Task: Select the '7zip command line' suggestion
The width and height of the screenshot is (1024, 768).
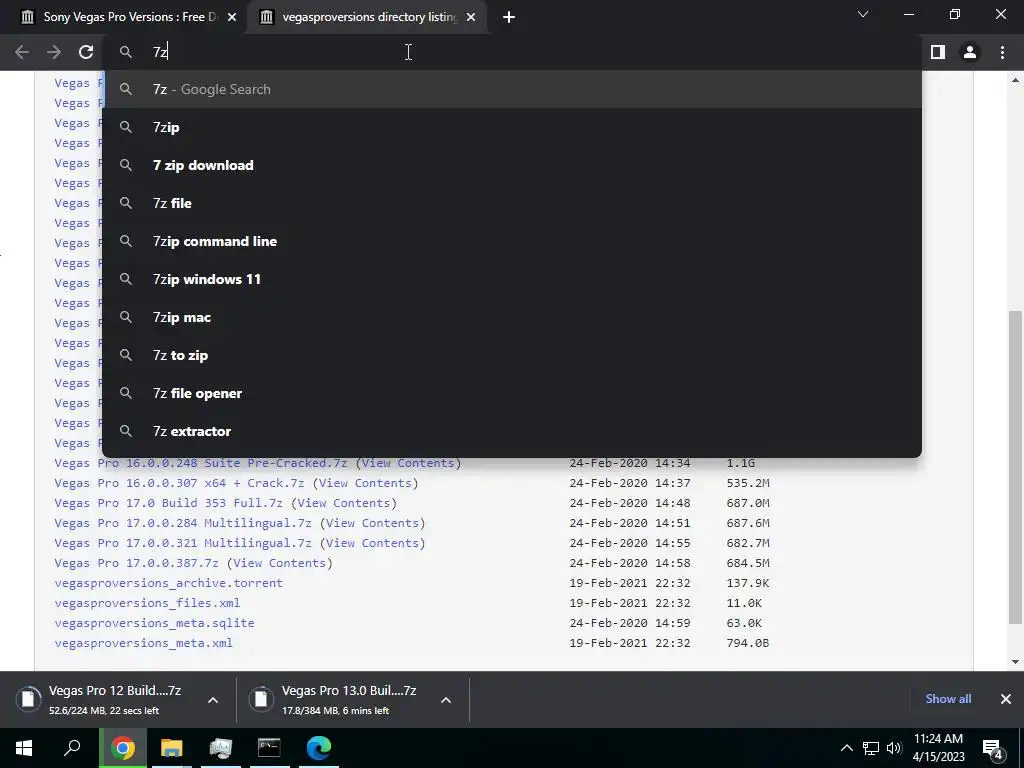Action: 511,241
